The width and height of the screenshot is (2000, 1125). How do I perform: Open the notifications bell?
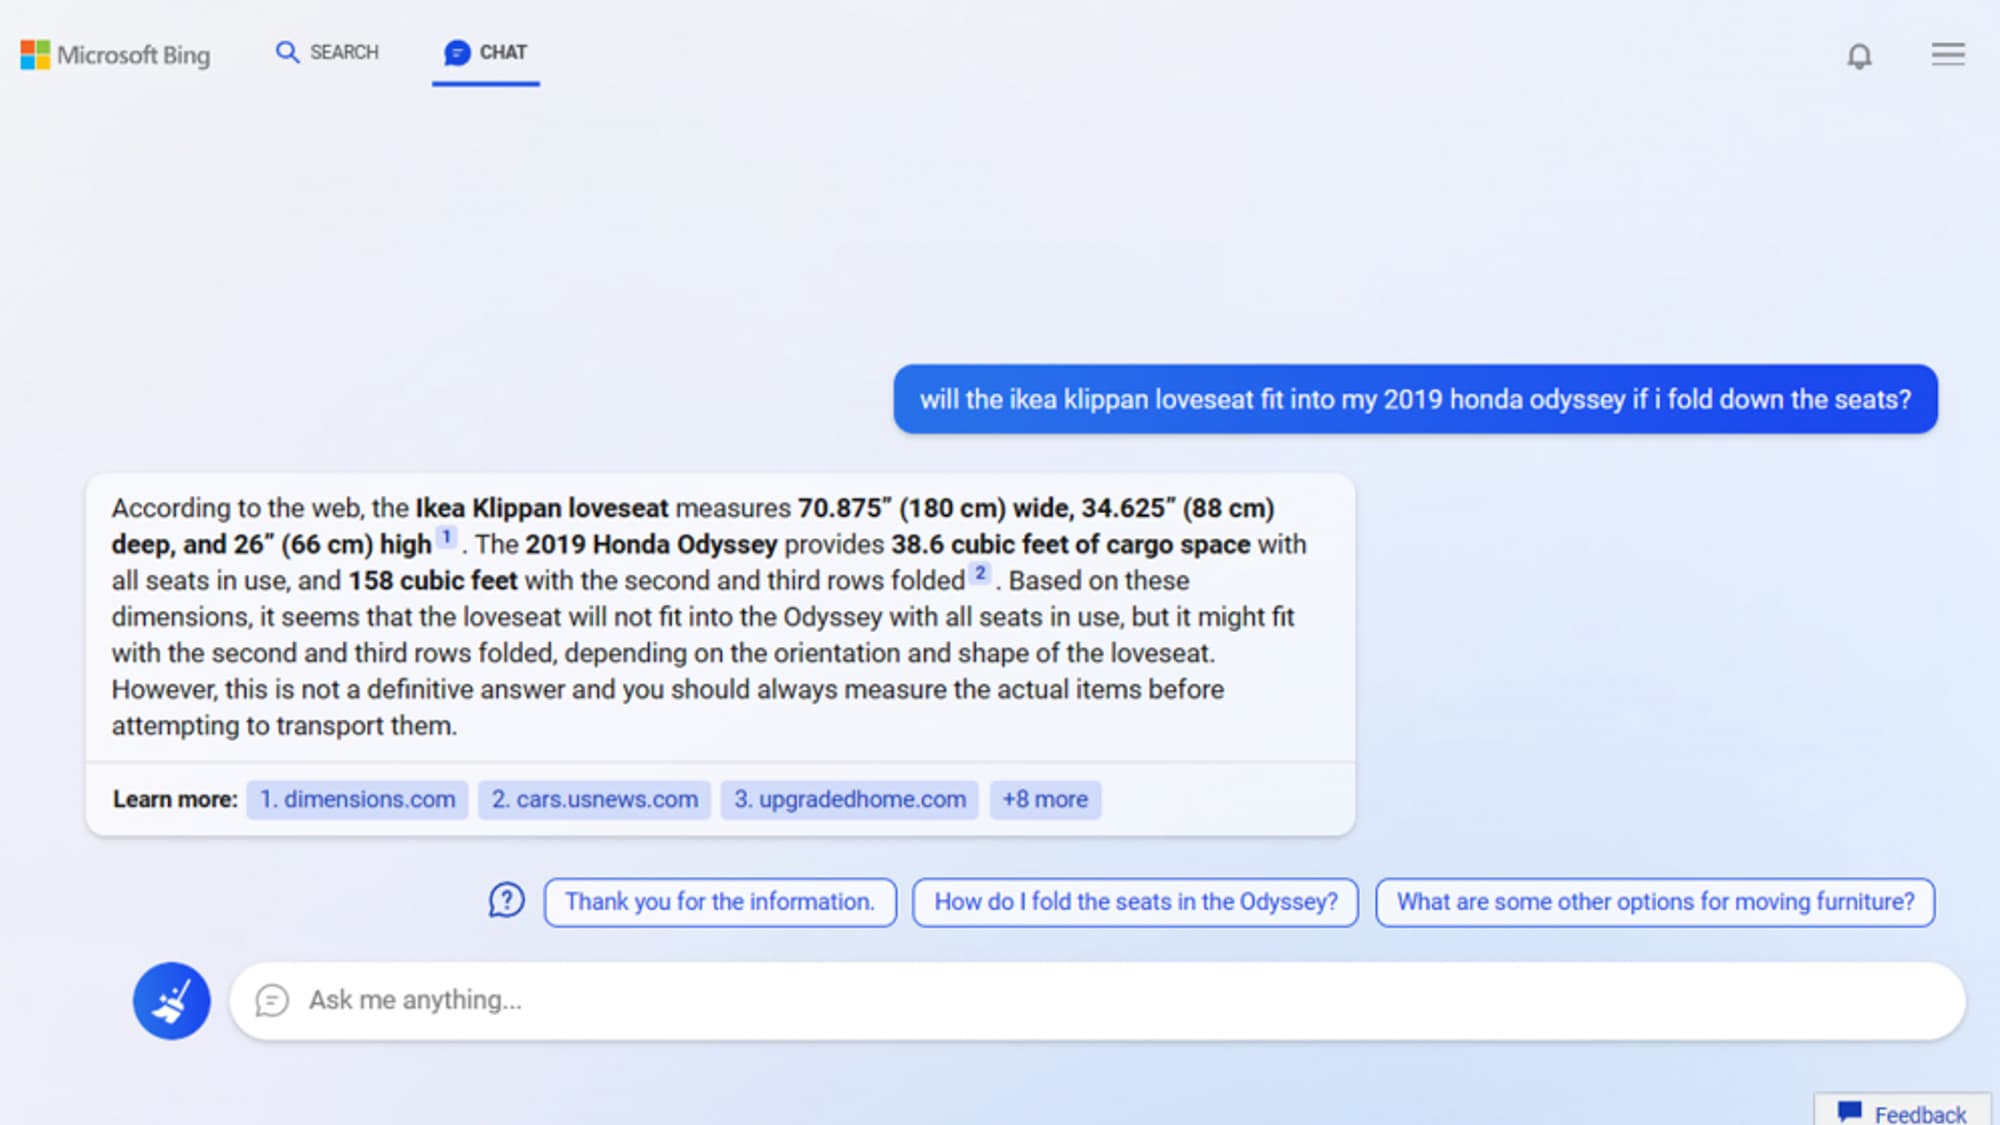(1859, 56)
